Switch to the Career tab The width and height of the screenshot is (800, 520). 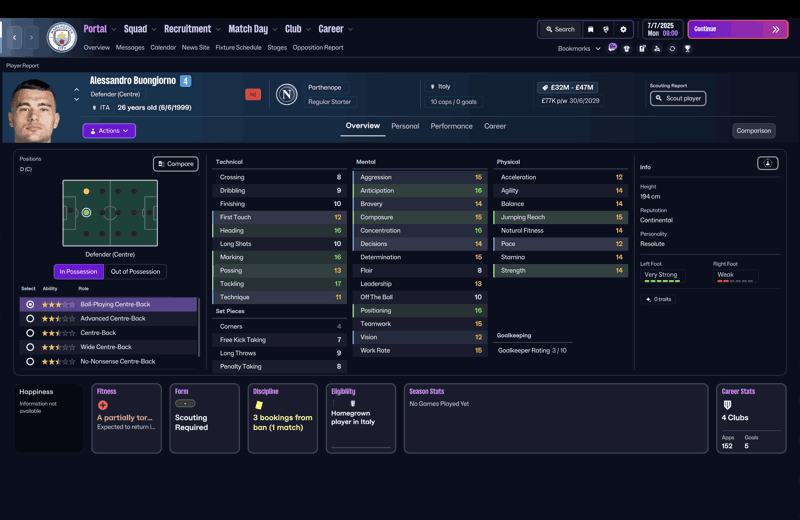(495, 126)
